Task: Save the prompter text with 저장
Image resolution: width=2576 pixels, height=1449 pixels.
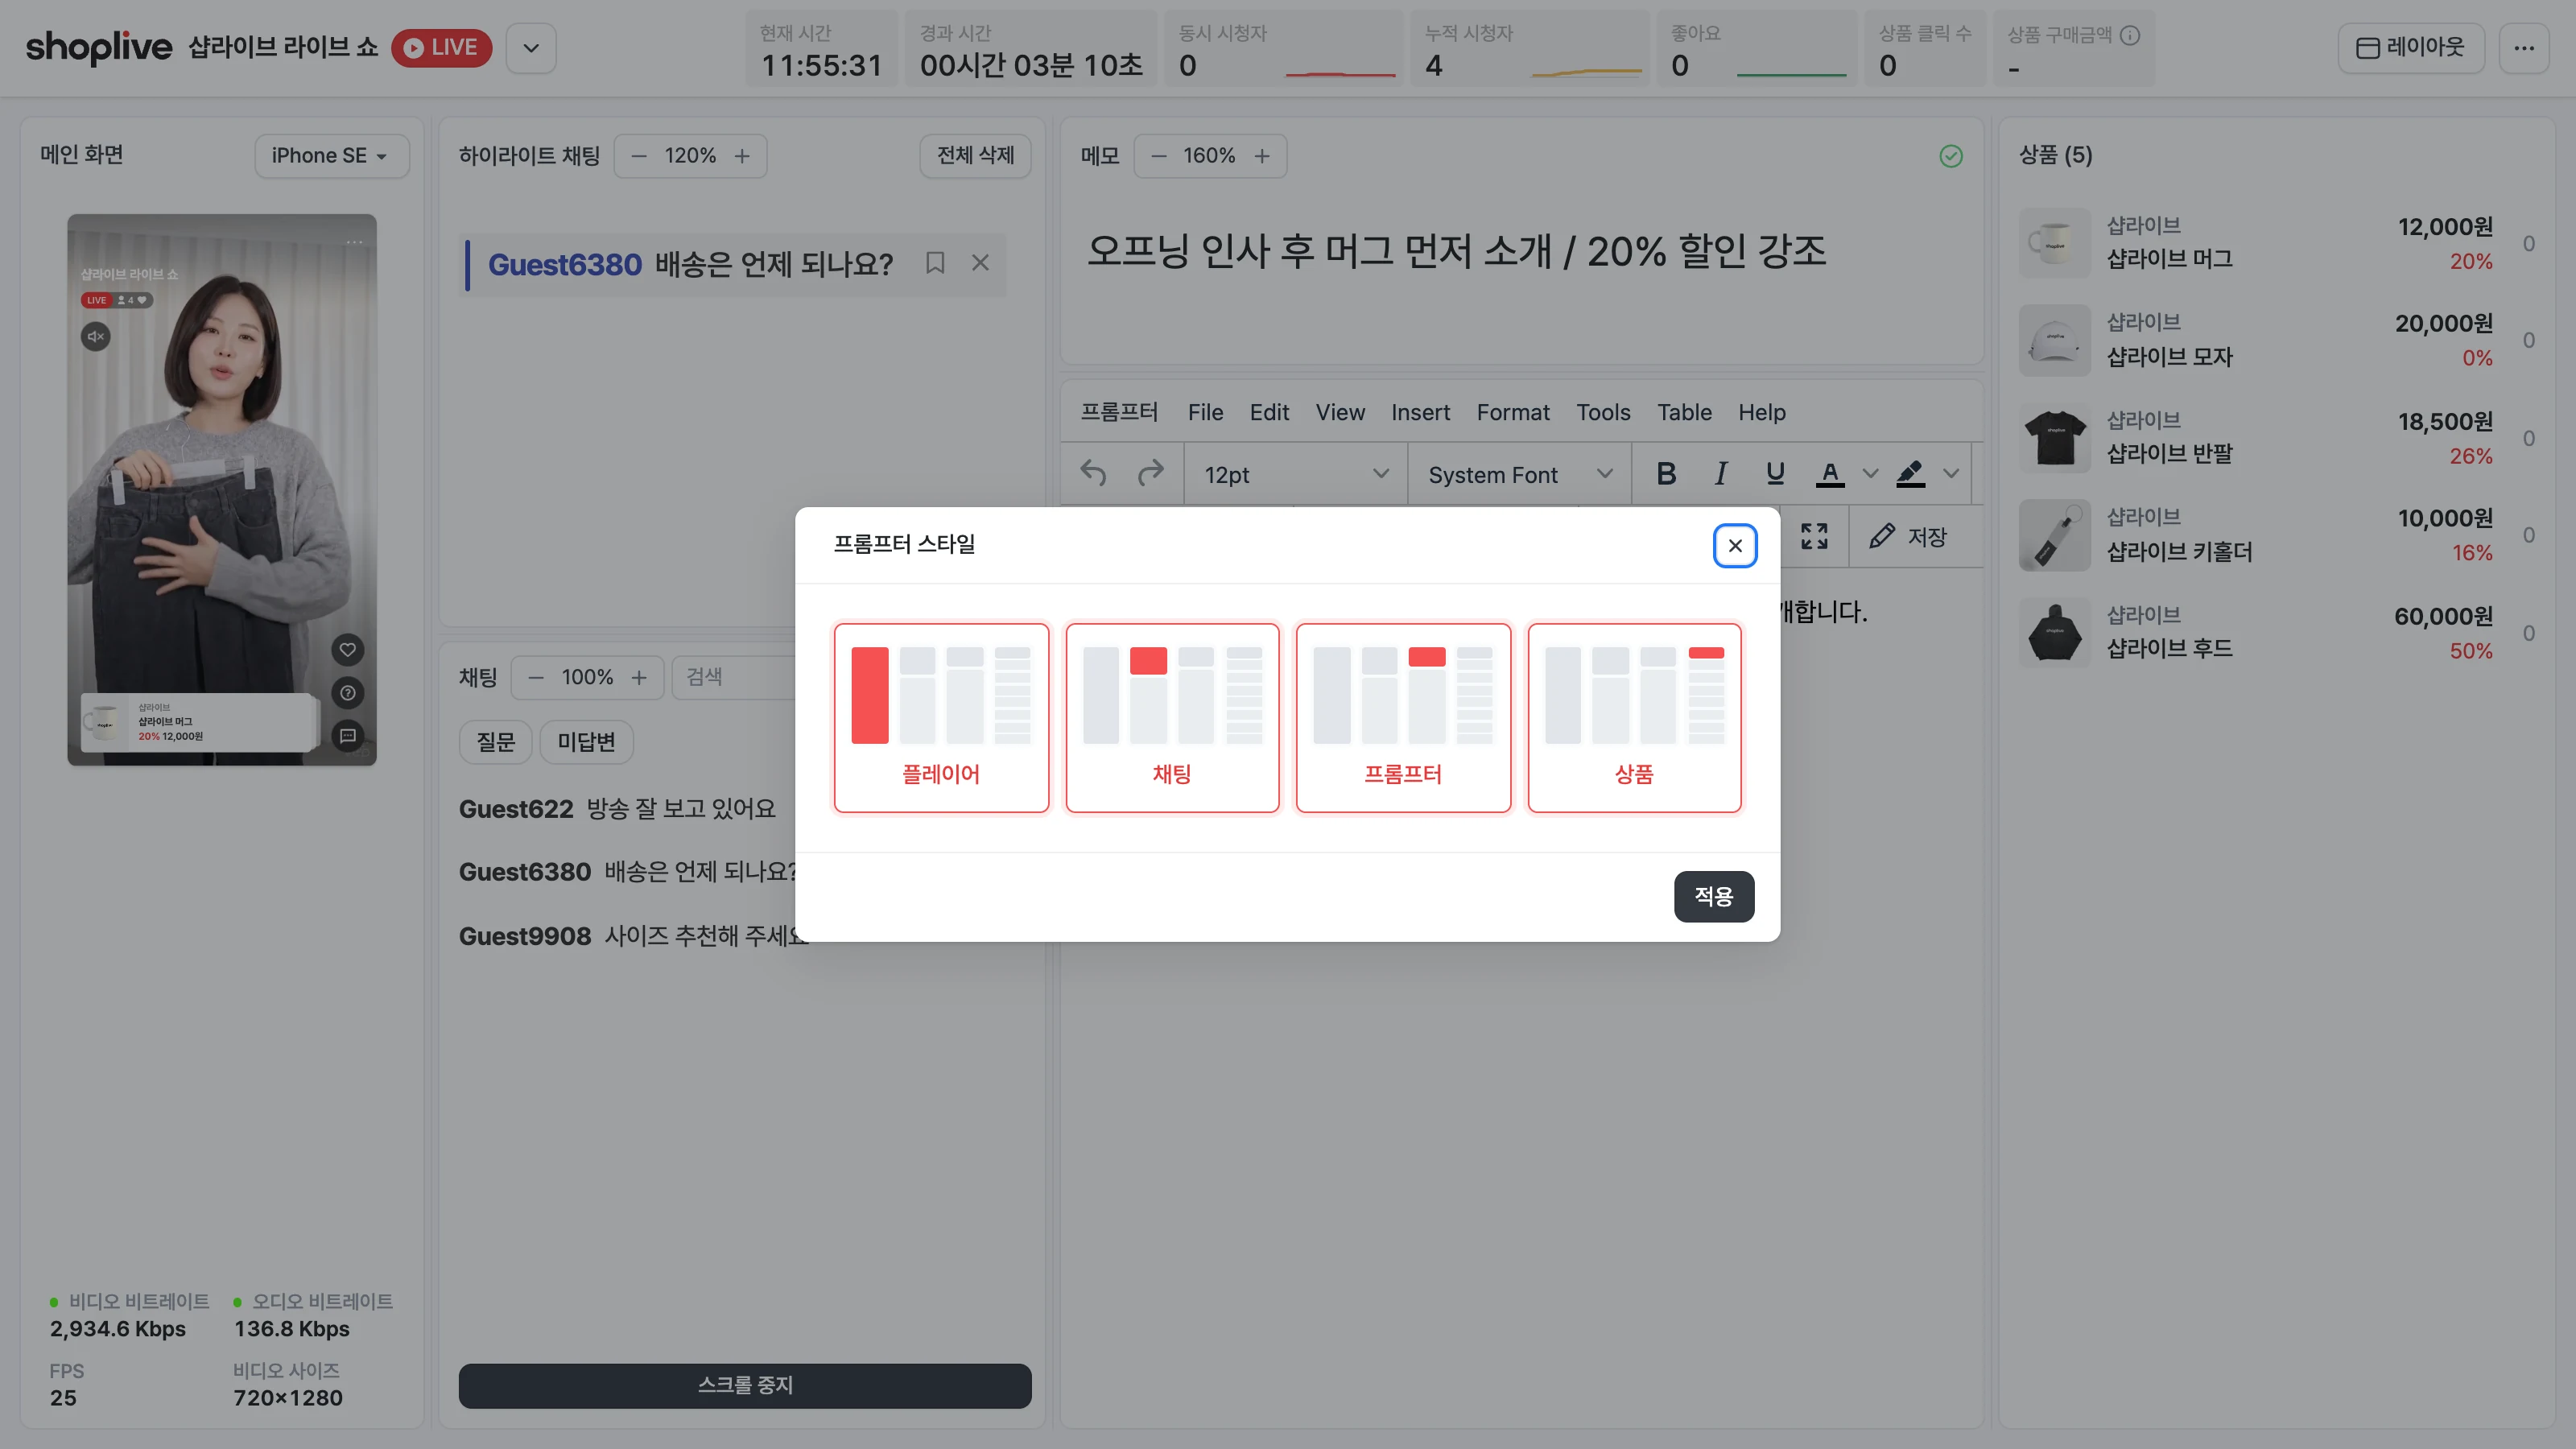Action: click(x=1909, y=537)
